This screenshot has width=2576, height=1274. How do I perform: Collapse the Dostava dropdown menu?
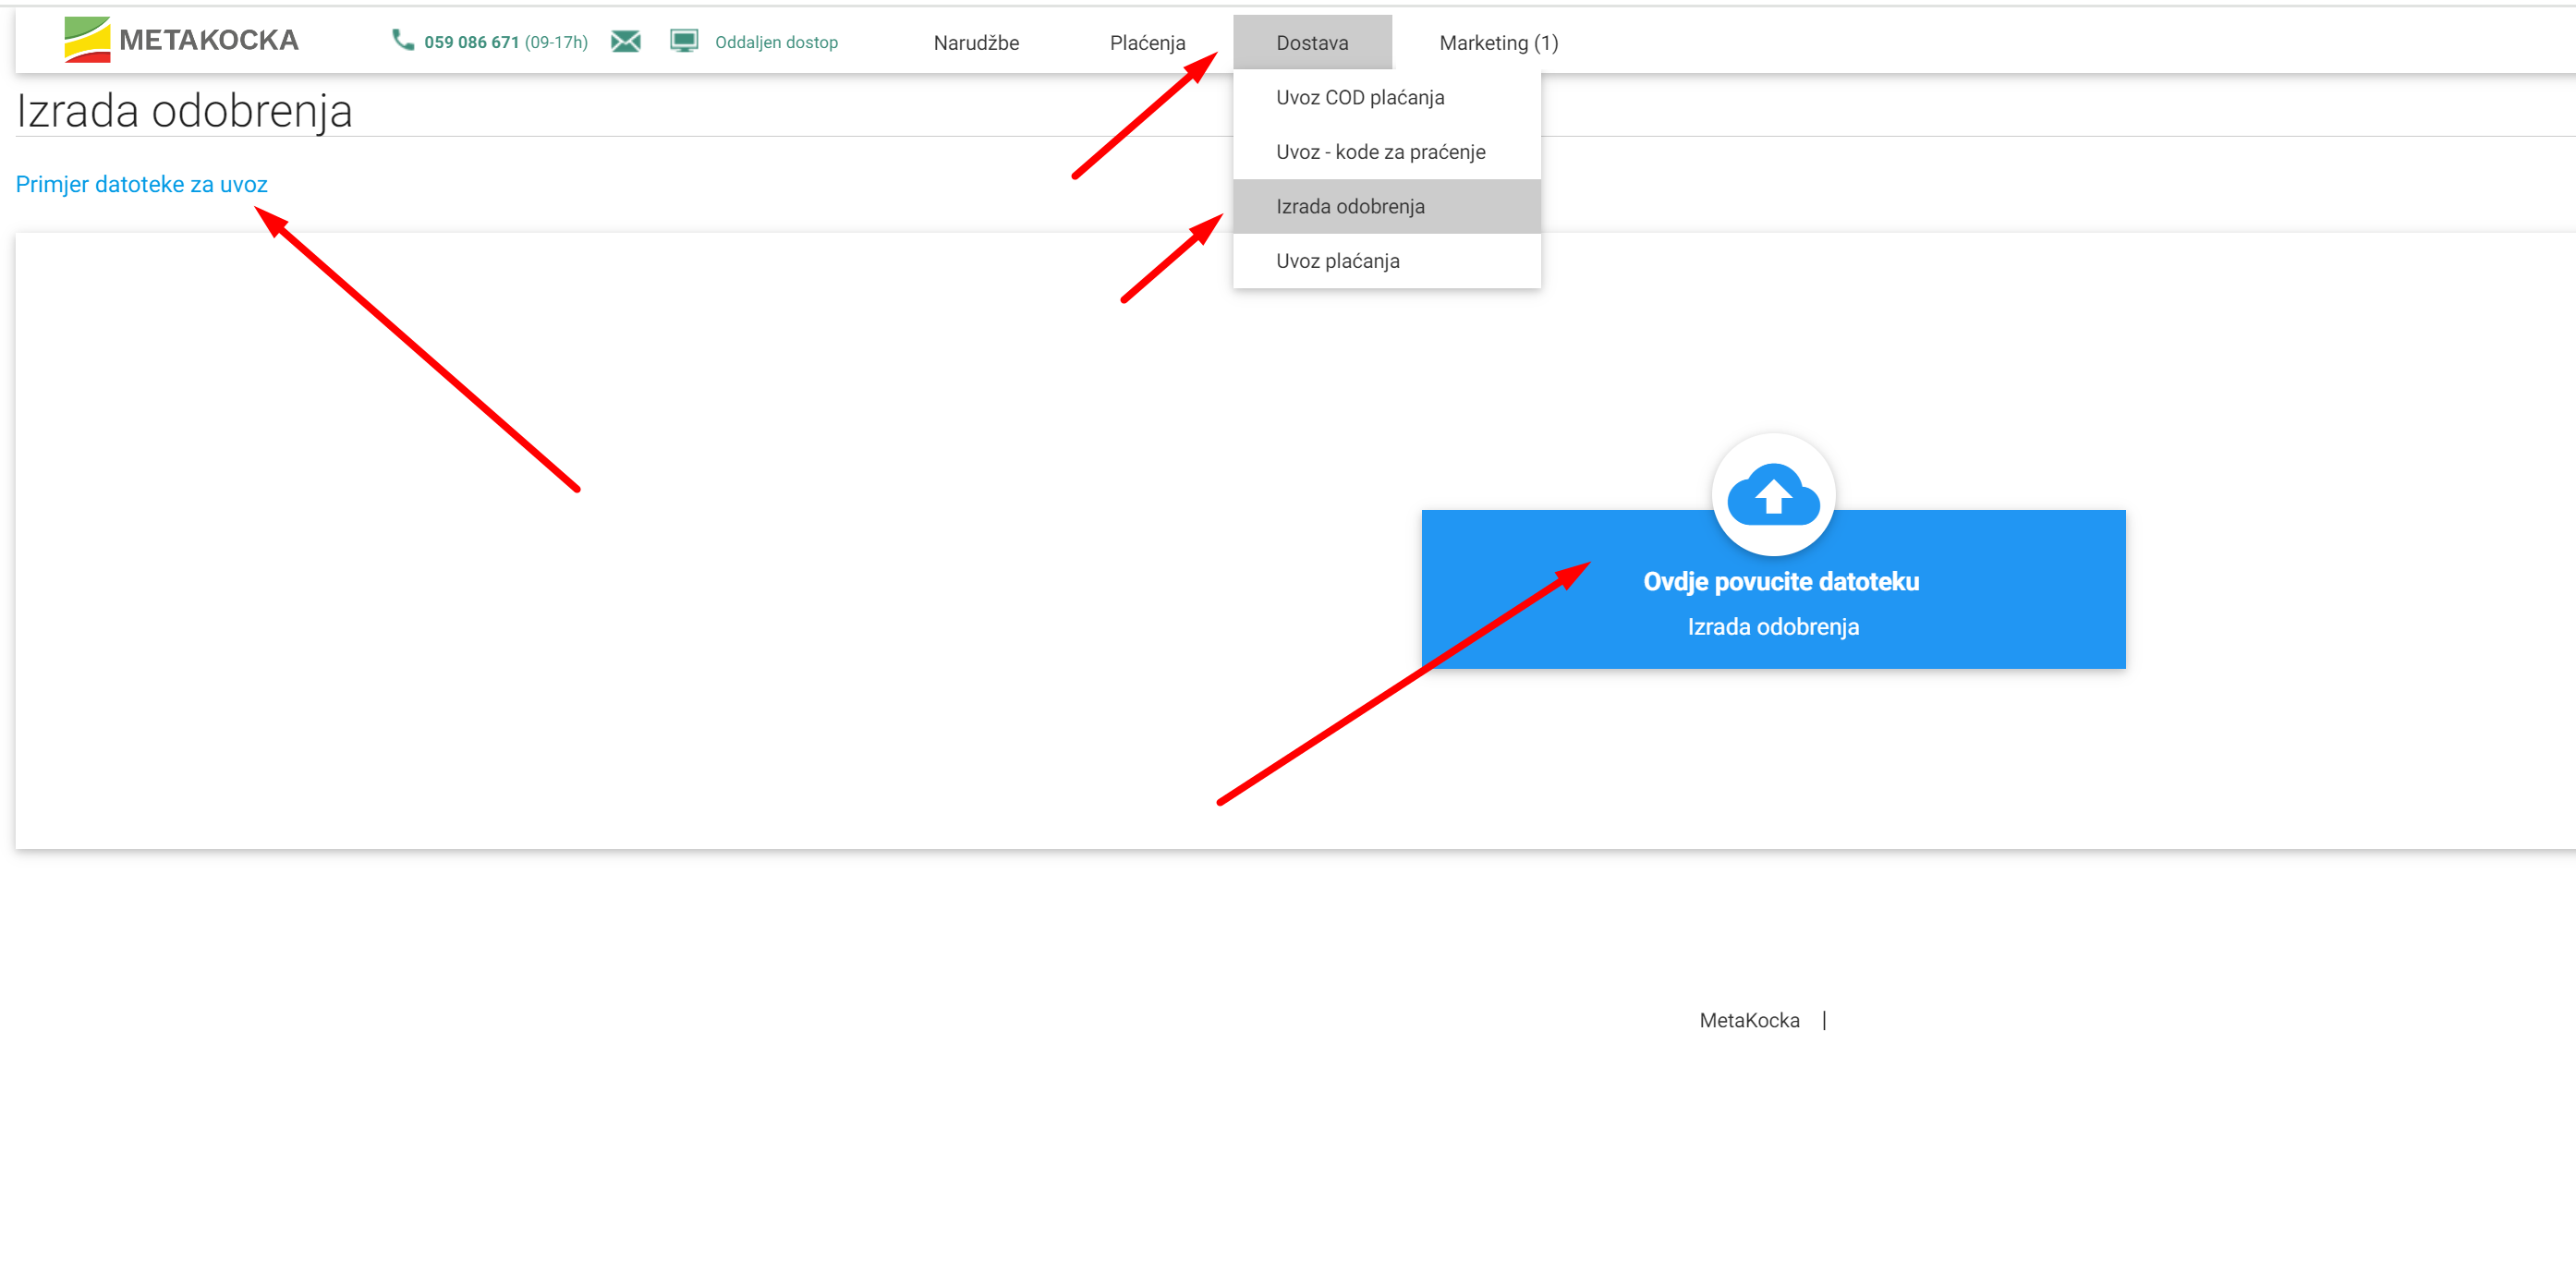[1311, 43]
